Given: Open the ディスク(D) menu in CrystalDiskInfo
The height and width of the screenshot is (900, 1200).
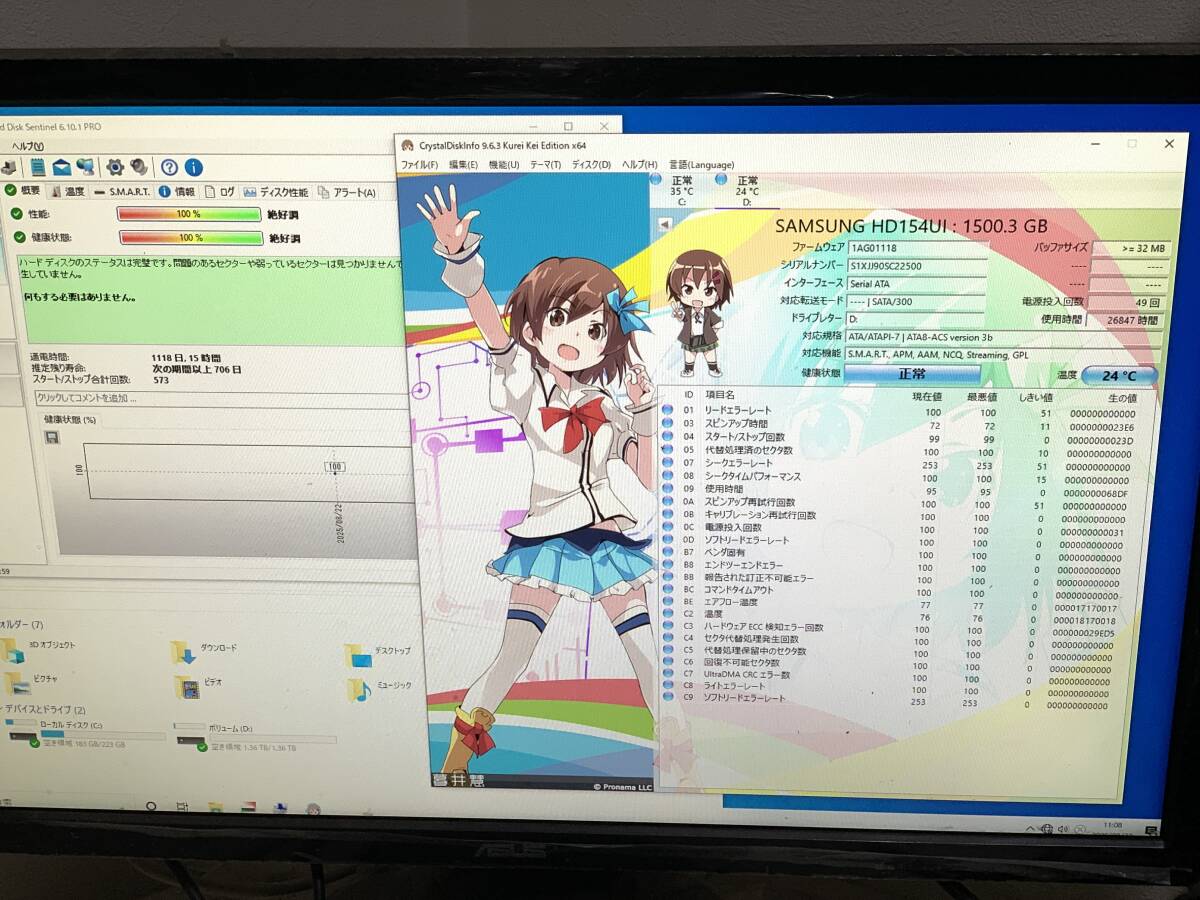Looking at the screenshot, I should coord(591,164).
